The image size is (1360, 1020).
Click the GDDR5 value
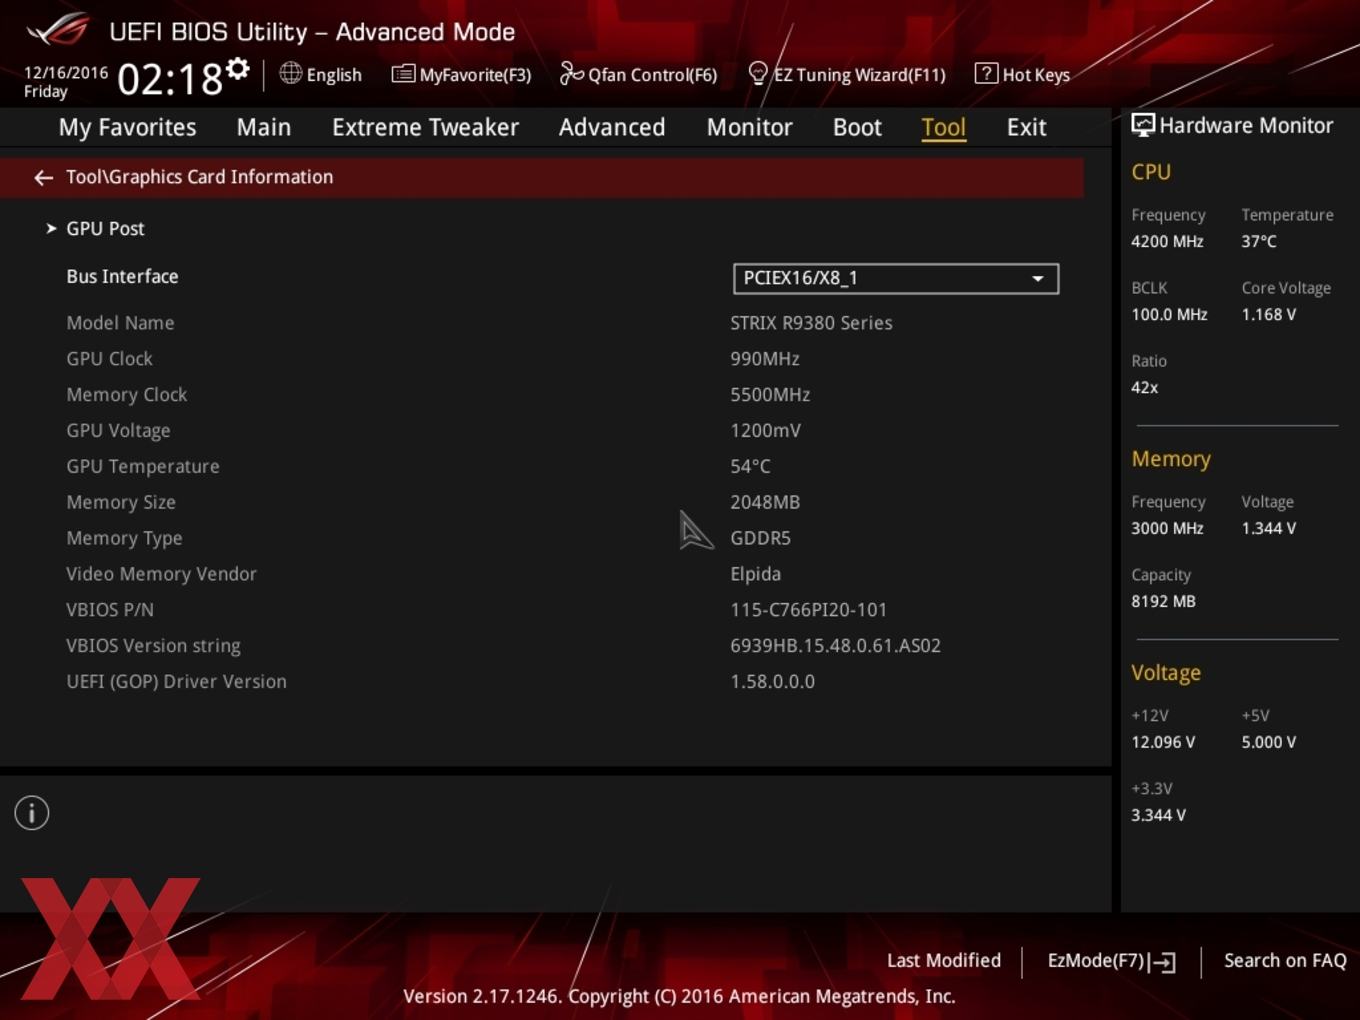760,539
